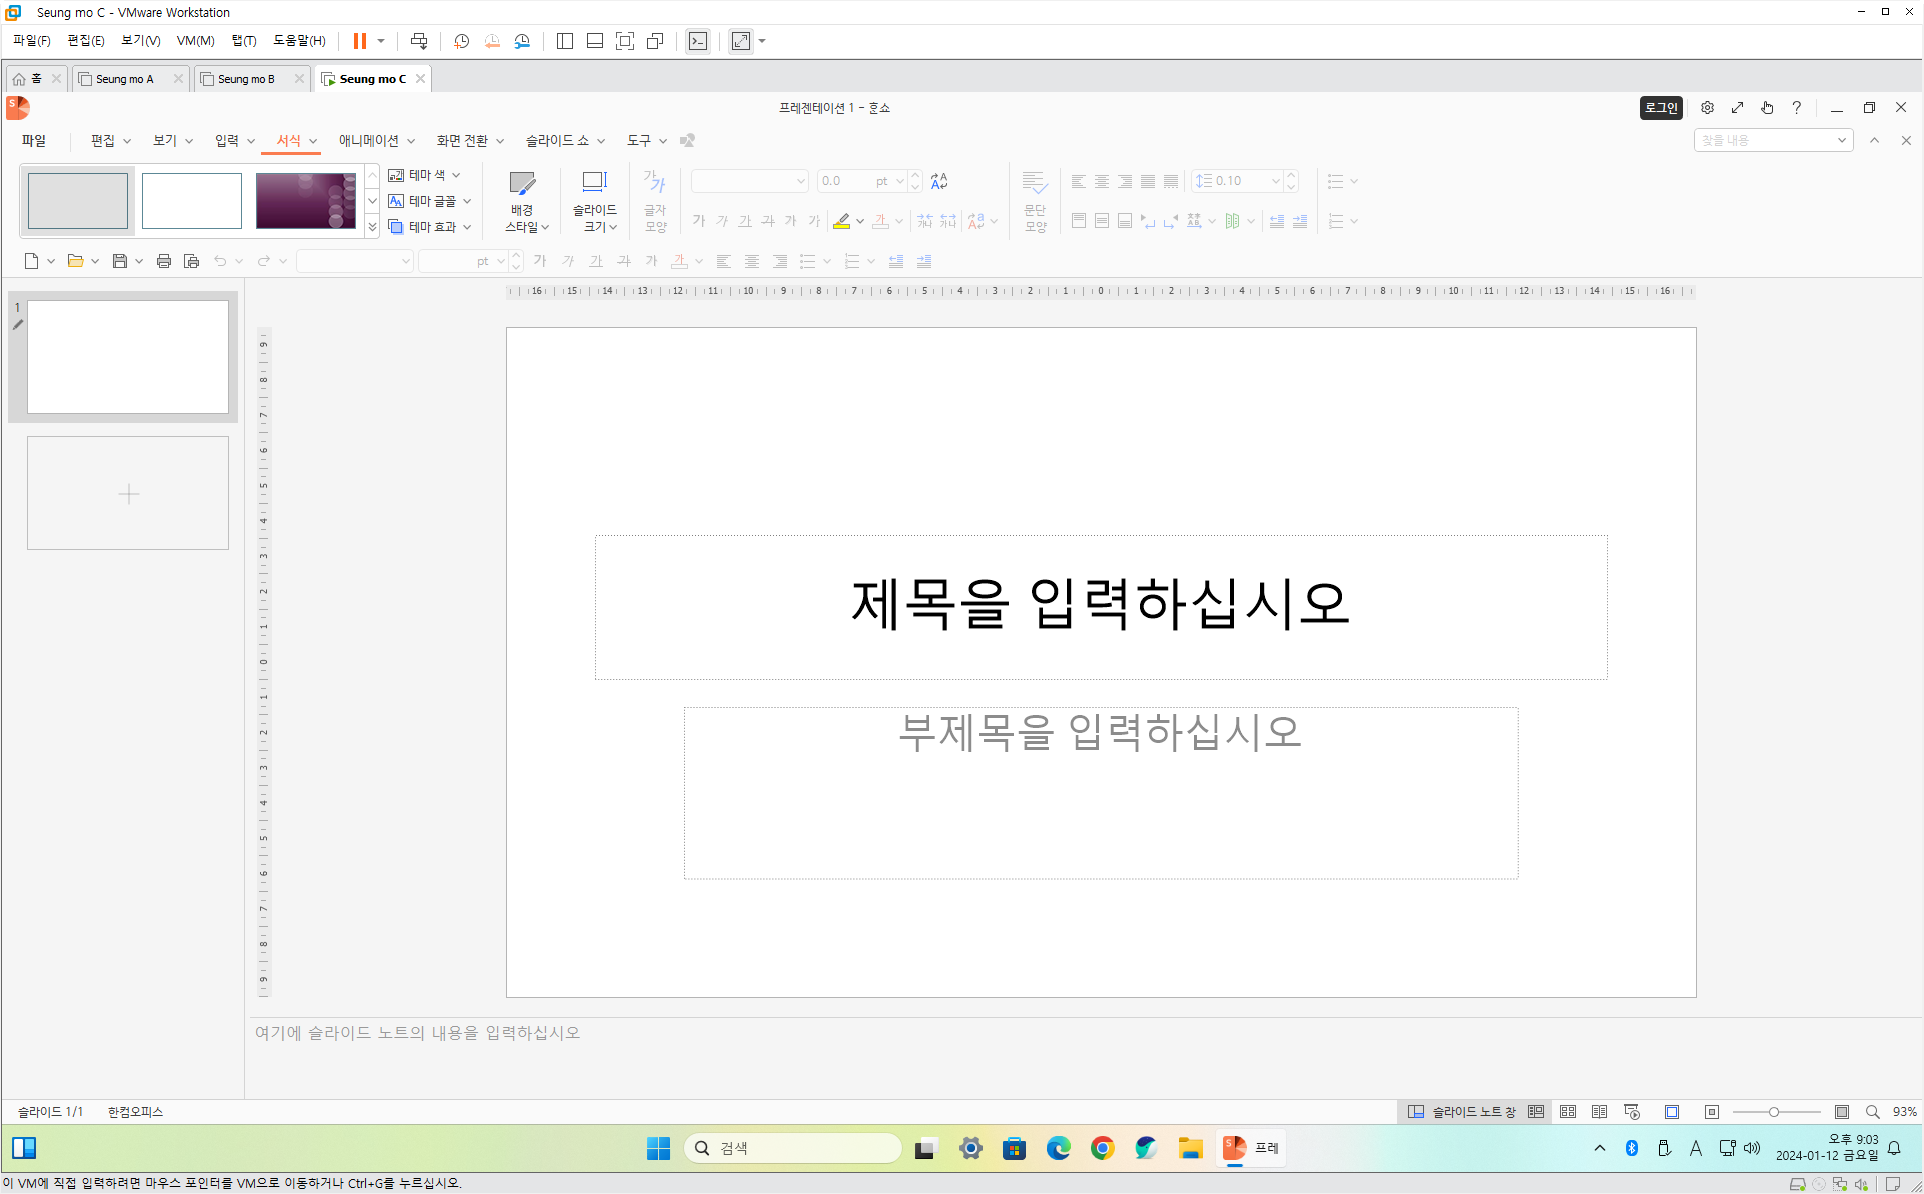Screen dimensions: 1924x1194
Task: Open the 애니메이션 menu tab
Action: (368, 140)
